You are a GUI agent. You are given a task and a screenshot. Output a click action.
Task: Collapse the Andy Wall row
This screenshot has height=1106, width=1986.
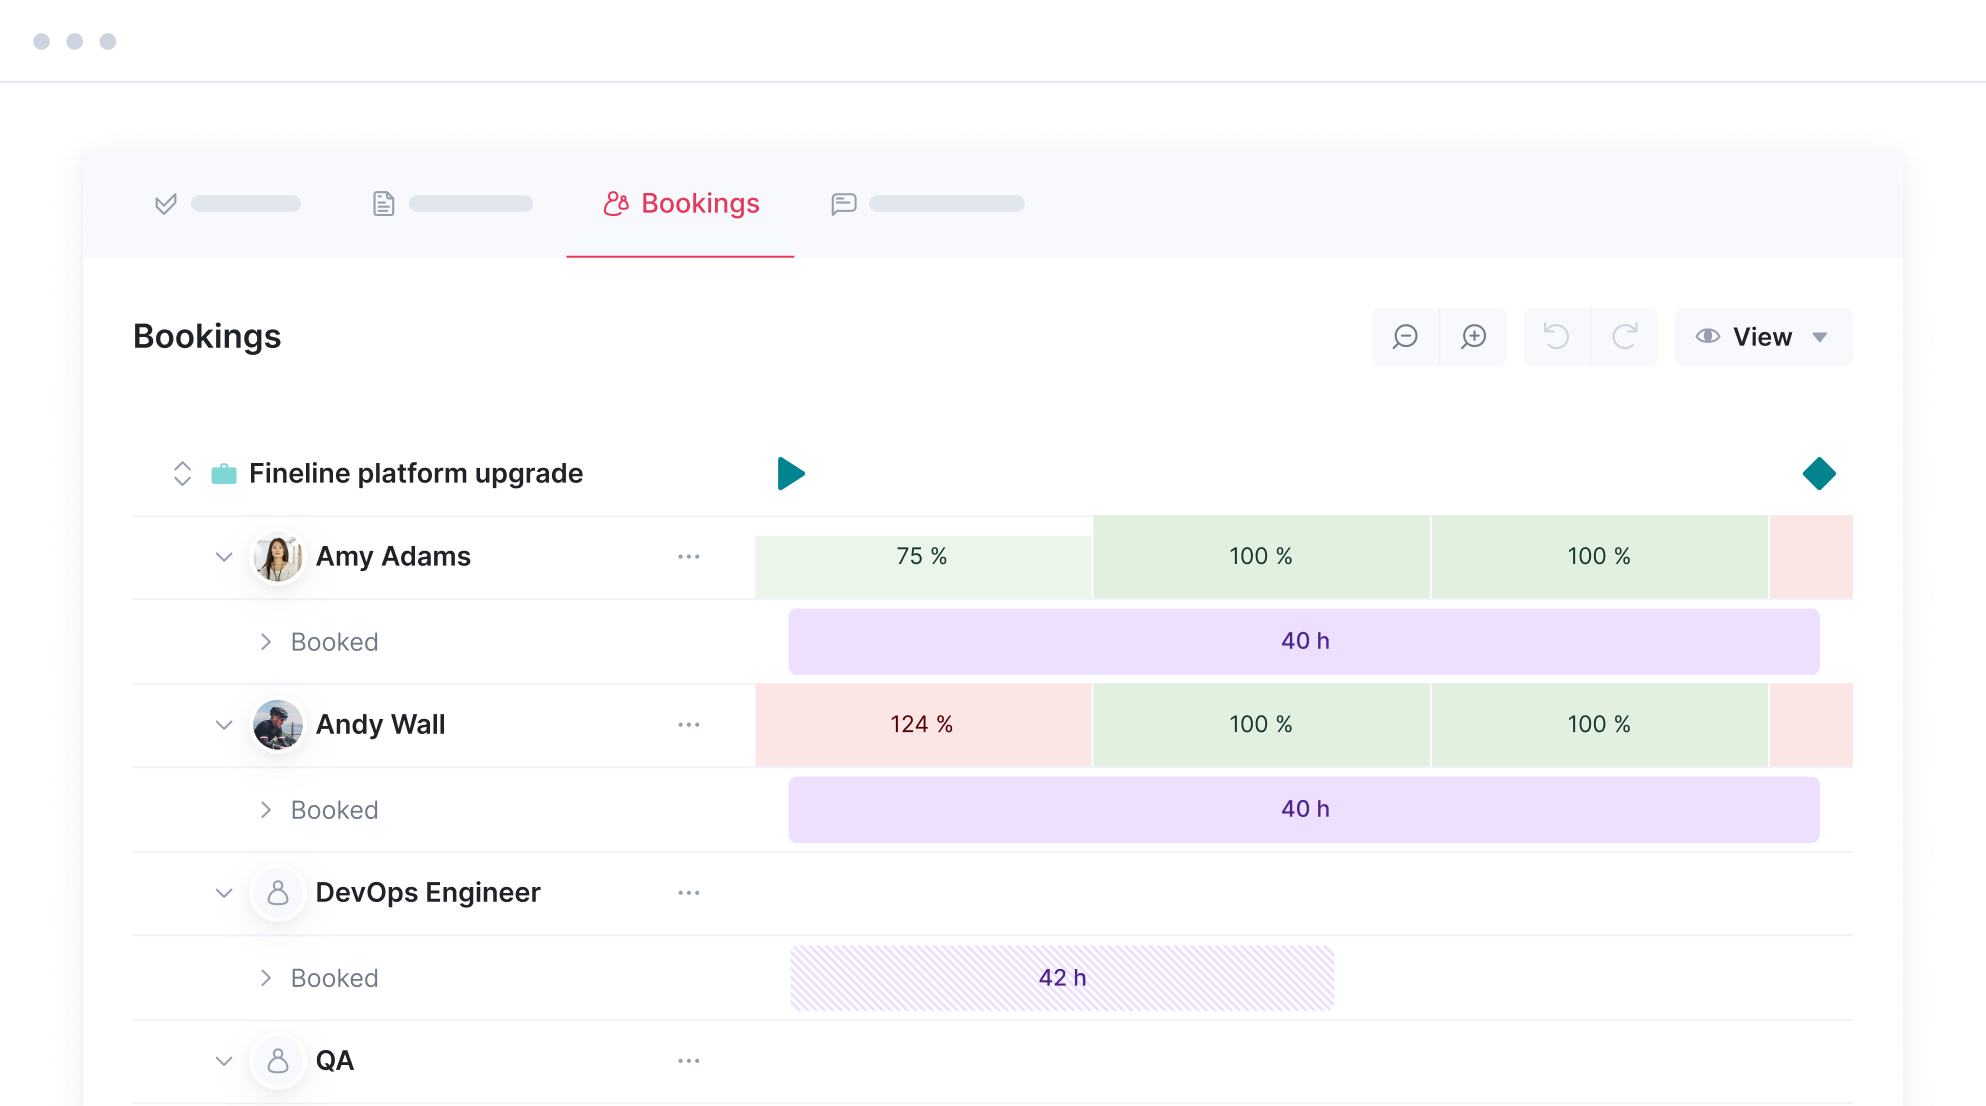[x=224, y=725]
